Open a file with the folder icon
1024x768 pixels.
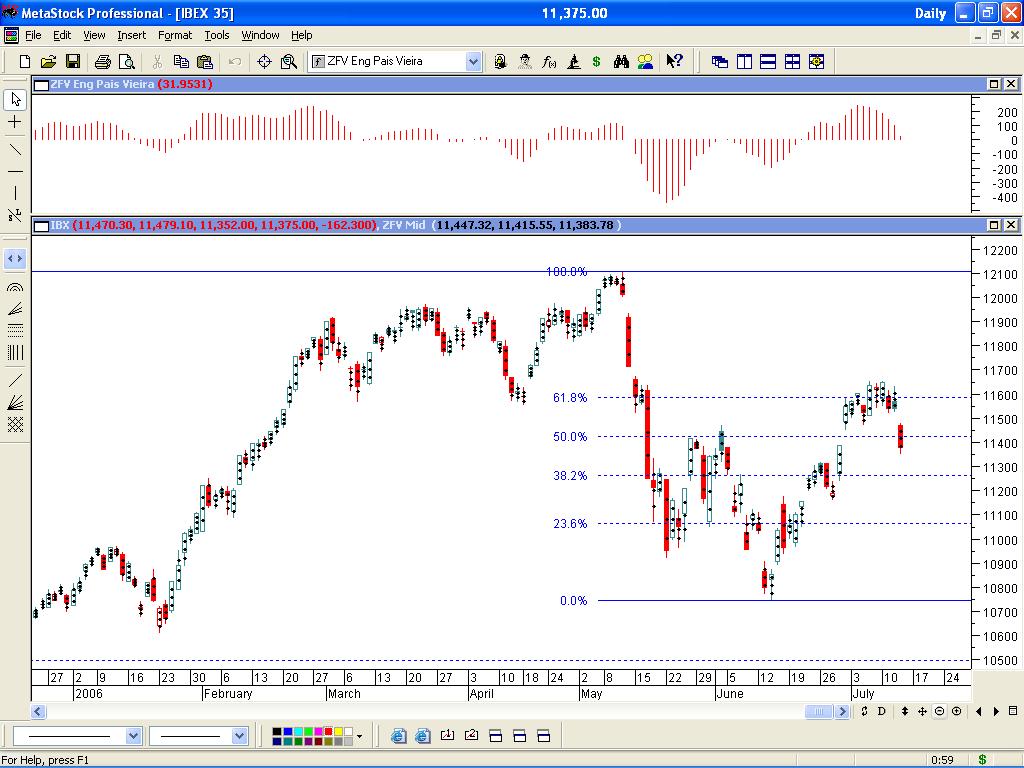pyautogui.click(x=48, y=61)
